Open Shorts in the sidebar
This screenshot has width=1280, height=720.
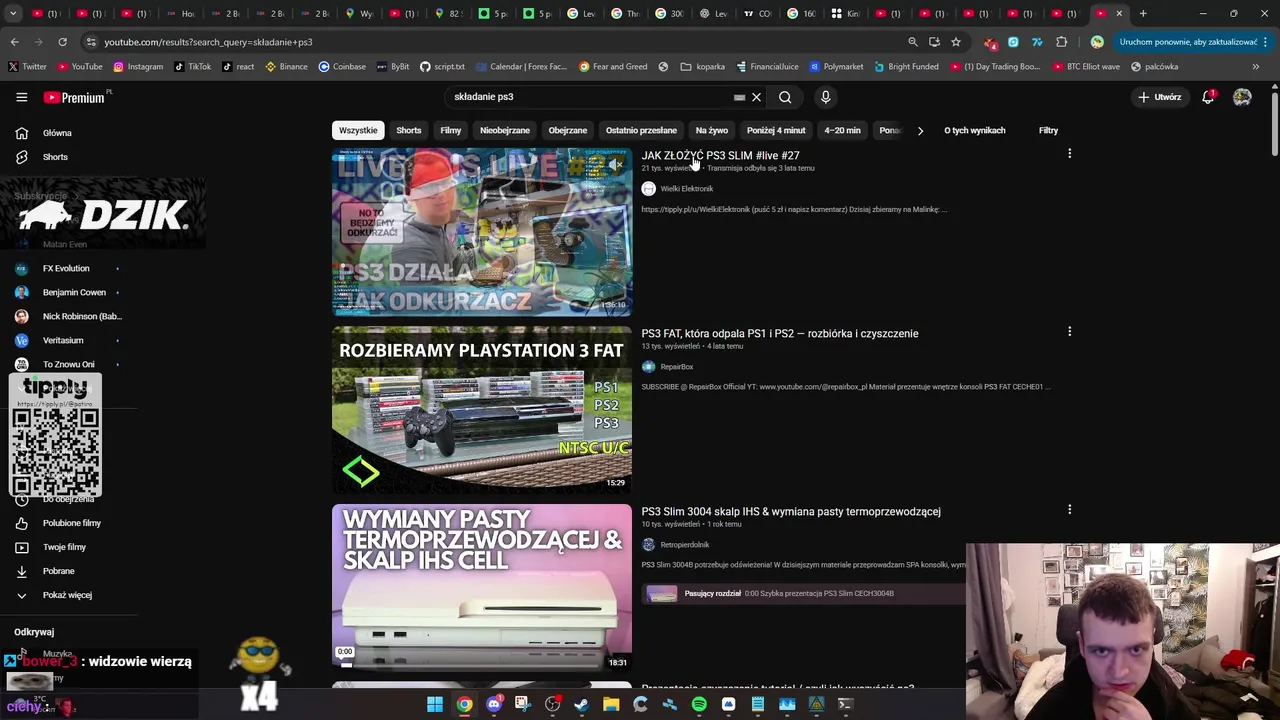tap(55, 157)
